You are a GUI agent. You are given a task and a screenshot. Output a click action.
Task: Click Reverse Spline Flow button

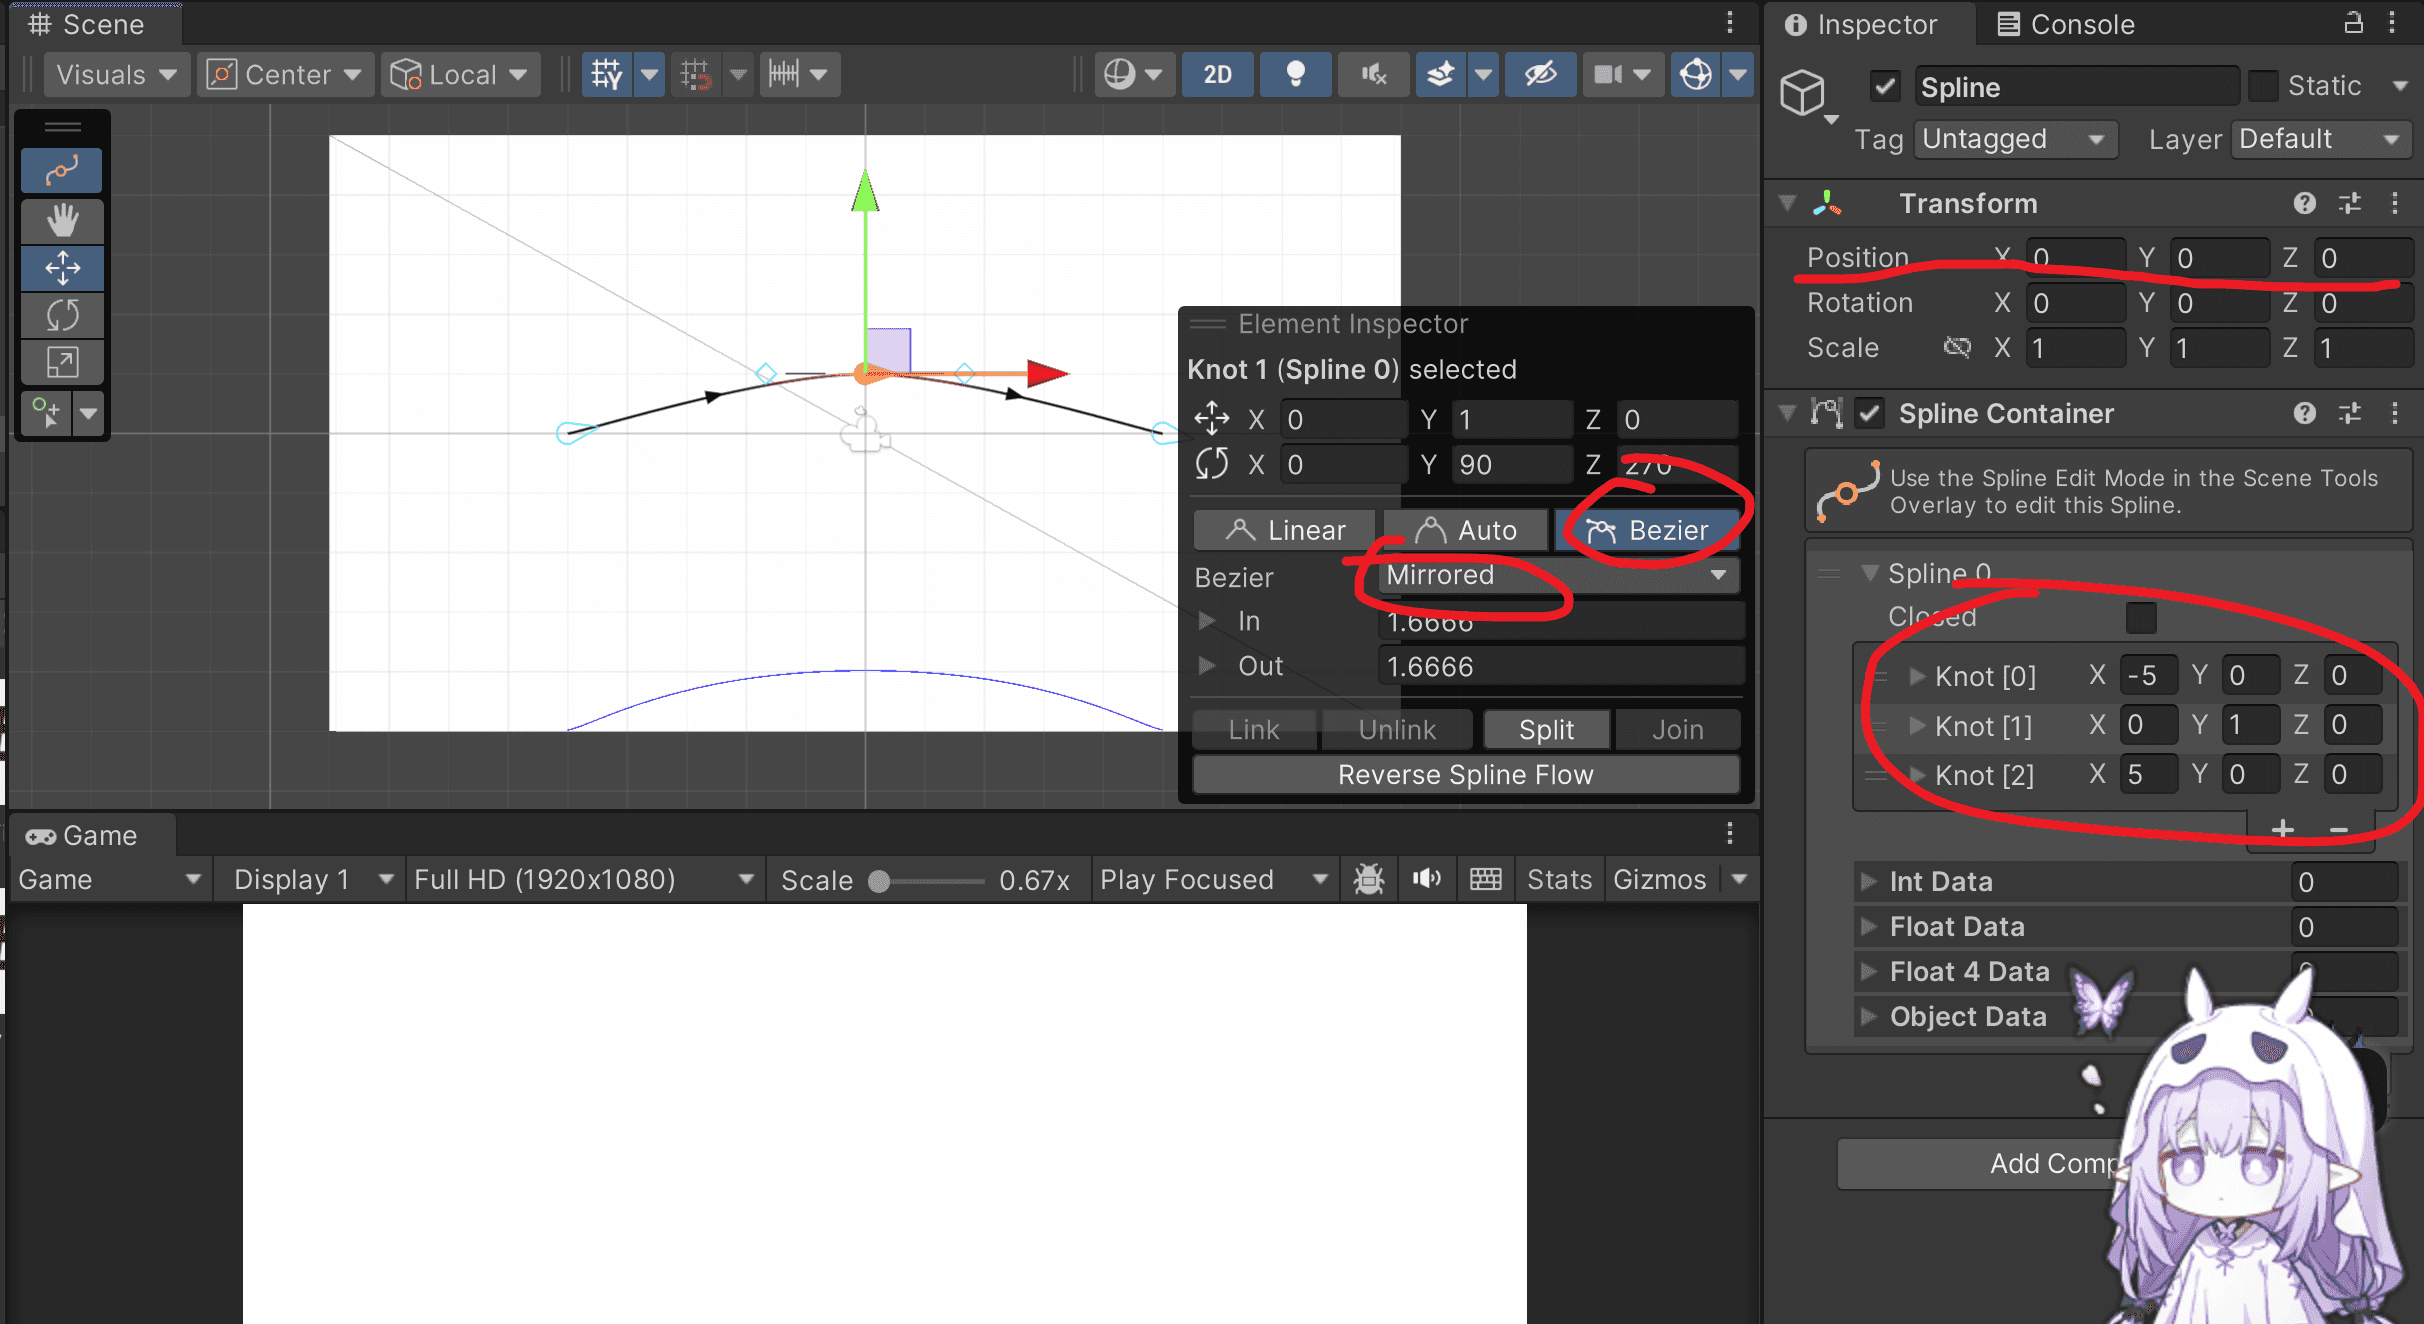(x=1466, y=775)
